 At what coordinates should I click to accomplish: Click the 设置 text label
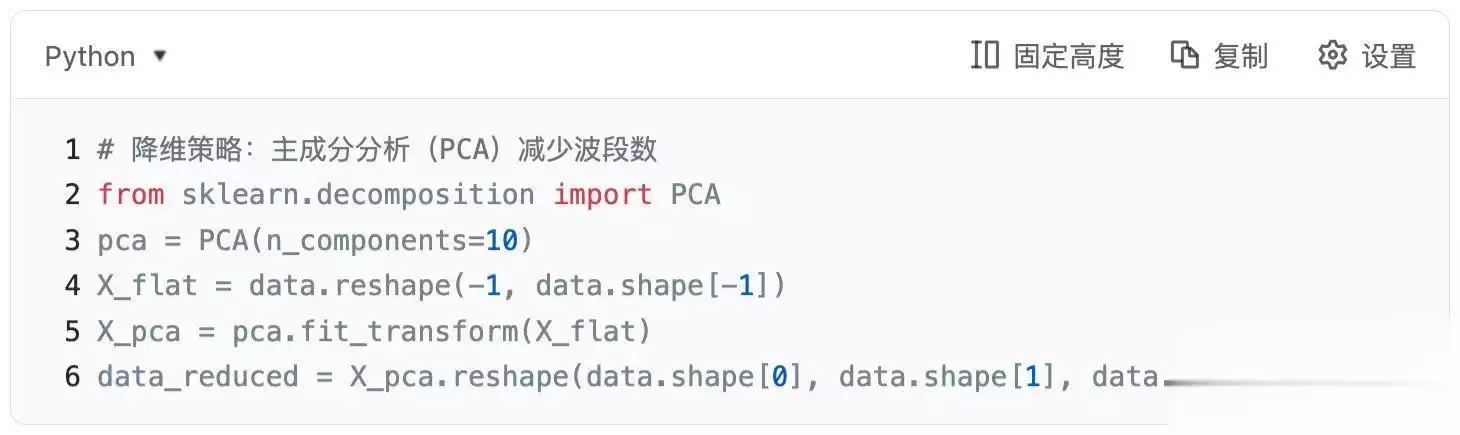(x=1389, y=56)
